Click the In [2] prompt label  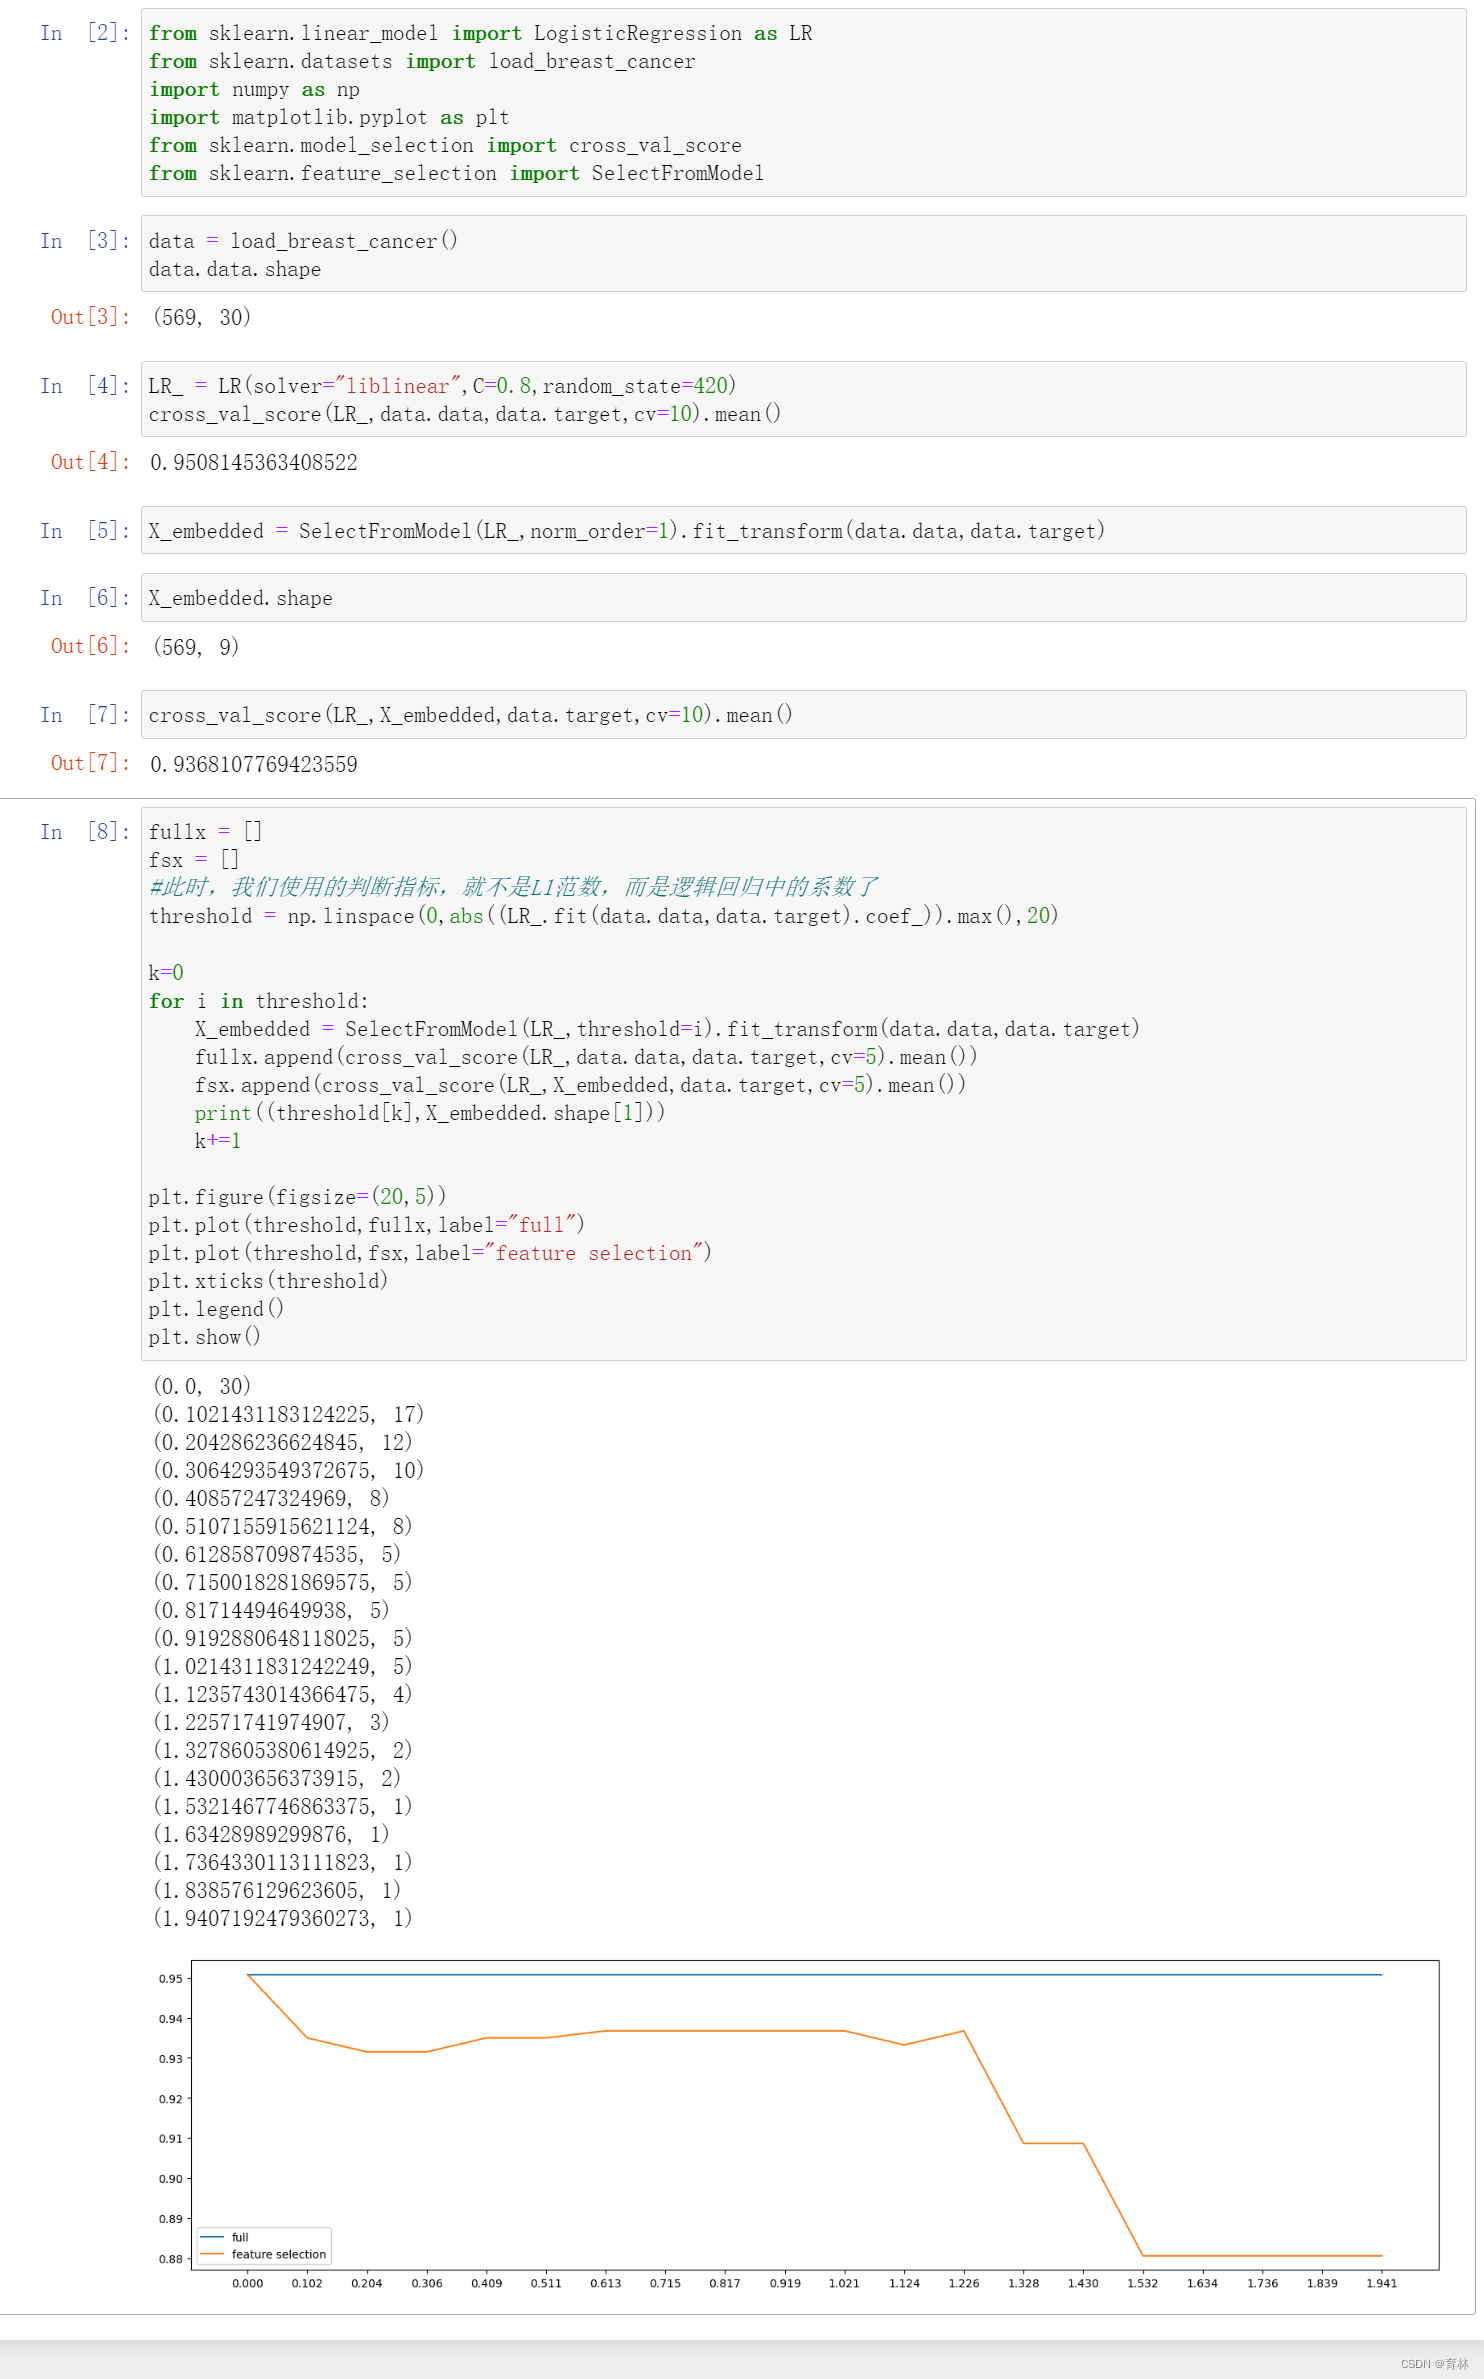tap(85, 33)
